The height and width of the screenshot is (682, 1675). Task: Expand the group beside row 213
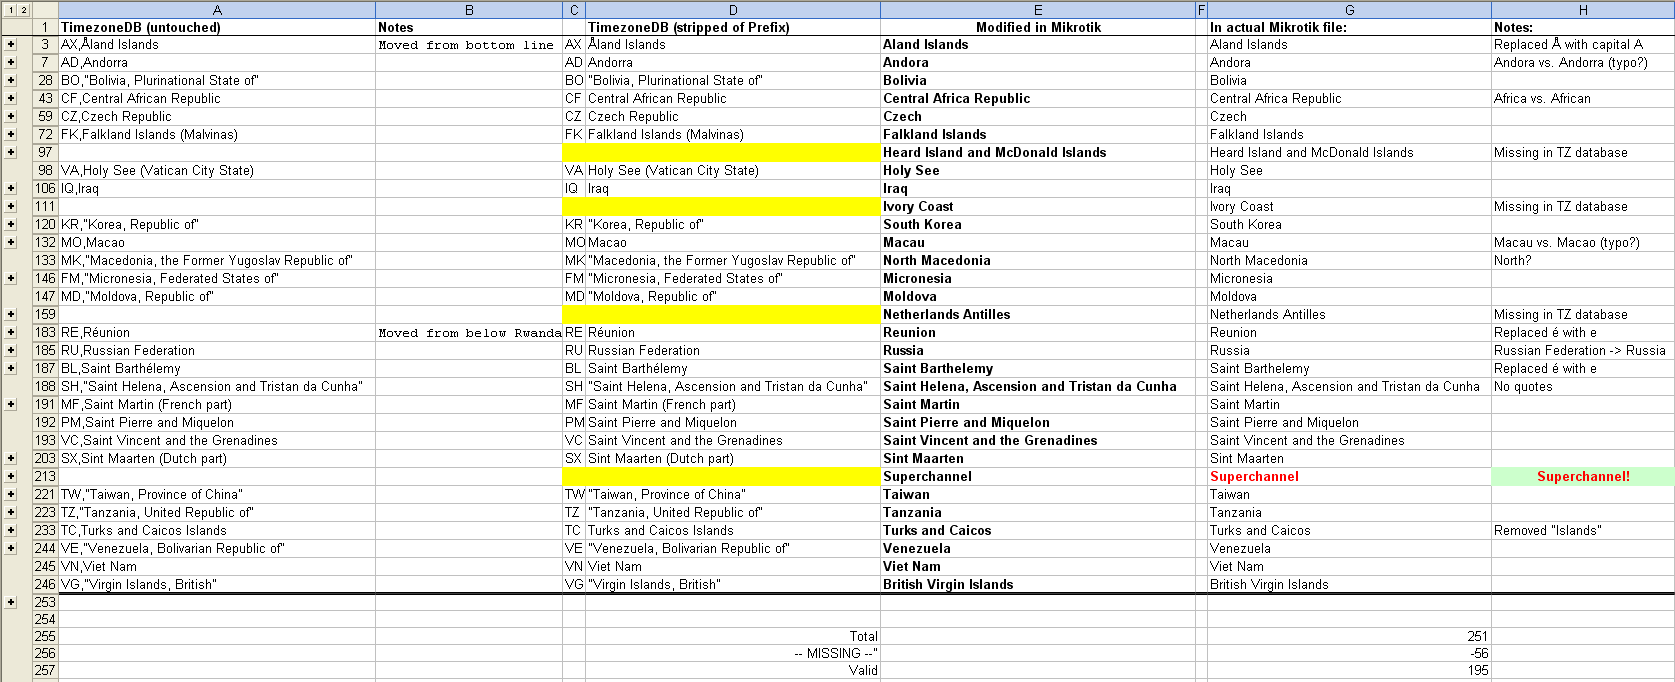pos(11,476)
